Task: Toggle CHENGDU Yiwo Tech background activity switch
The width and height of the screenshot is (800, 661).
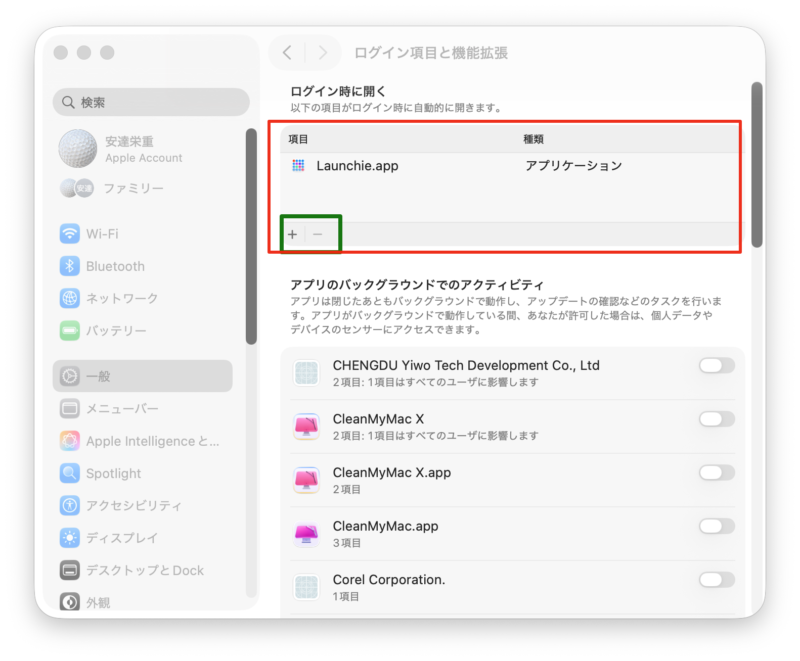Action: [716, 366]
